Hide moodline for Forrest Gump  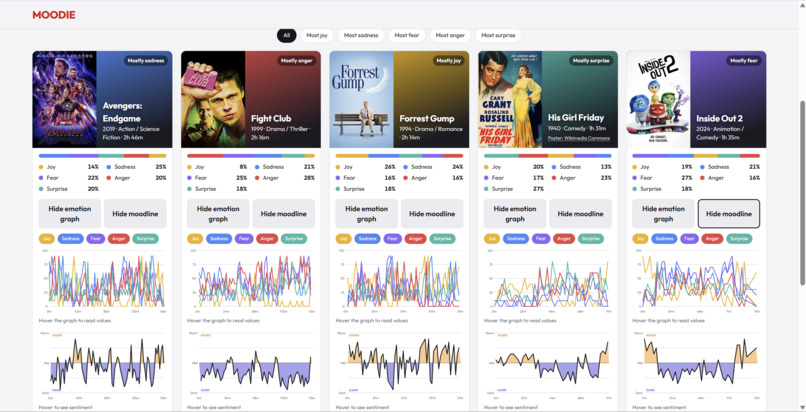point(432,214)
